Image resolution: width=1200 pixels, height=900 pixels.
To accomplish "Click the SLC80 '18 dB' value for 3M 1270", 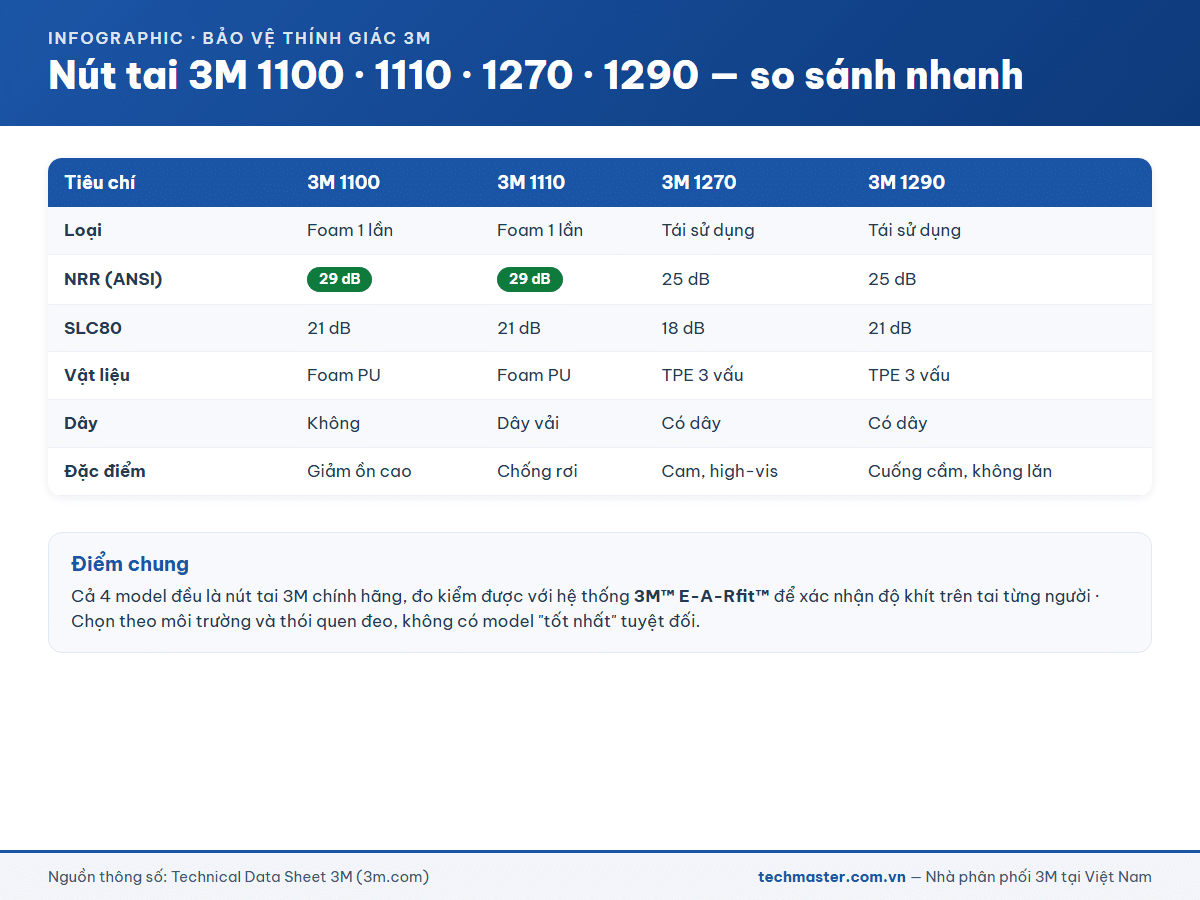I will pyautogui.click(x=683, y=328).
